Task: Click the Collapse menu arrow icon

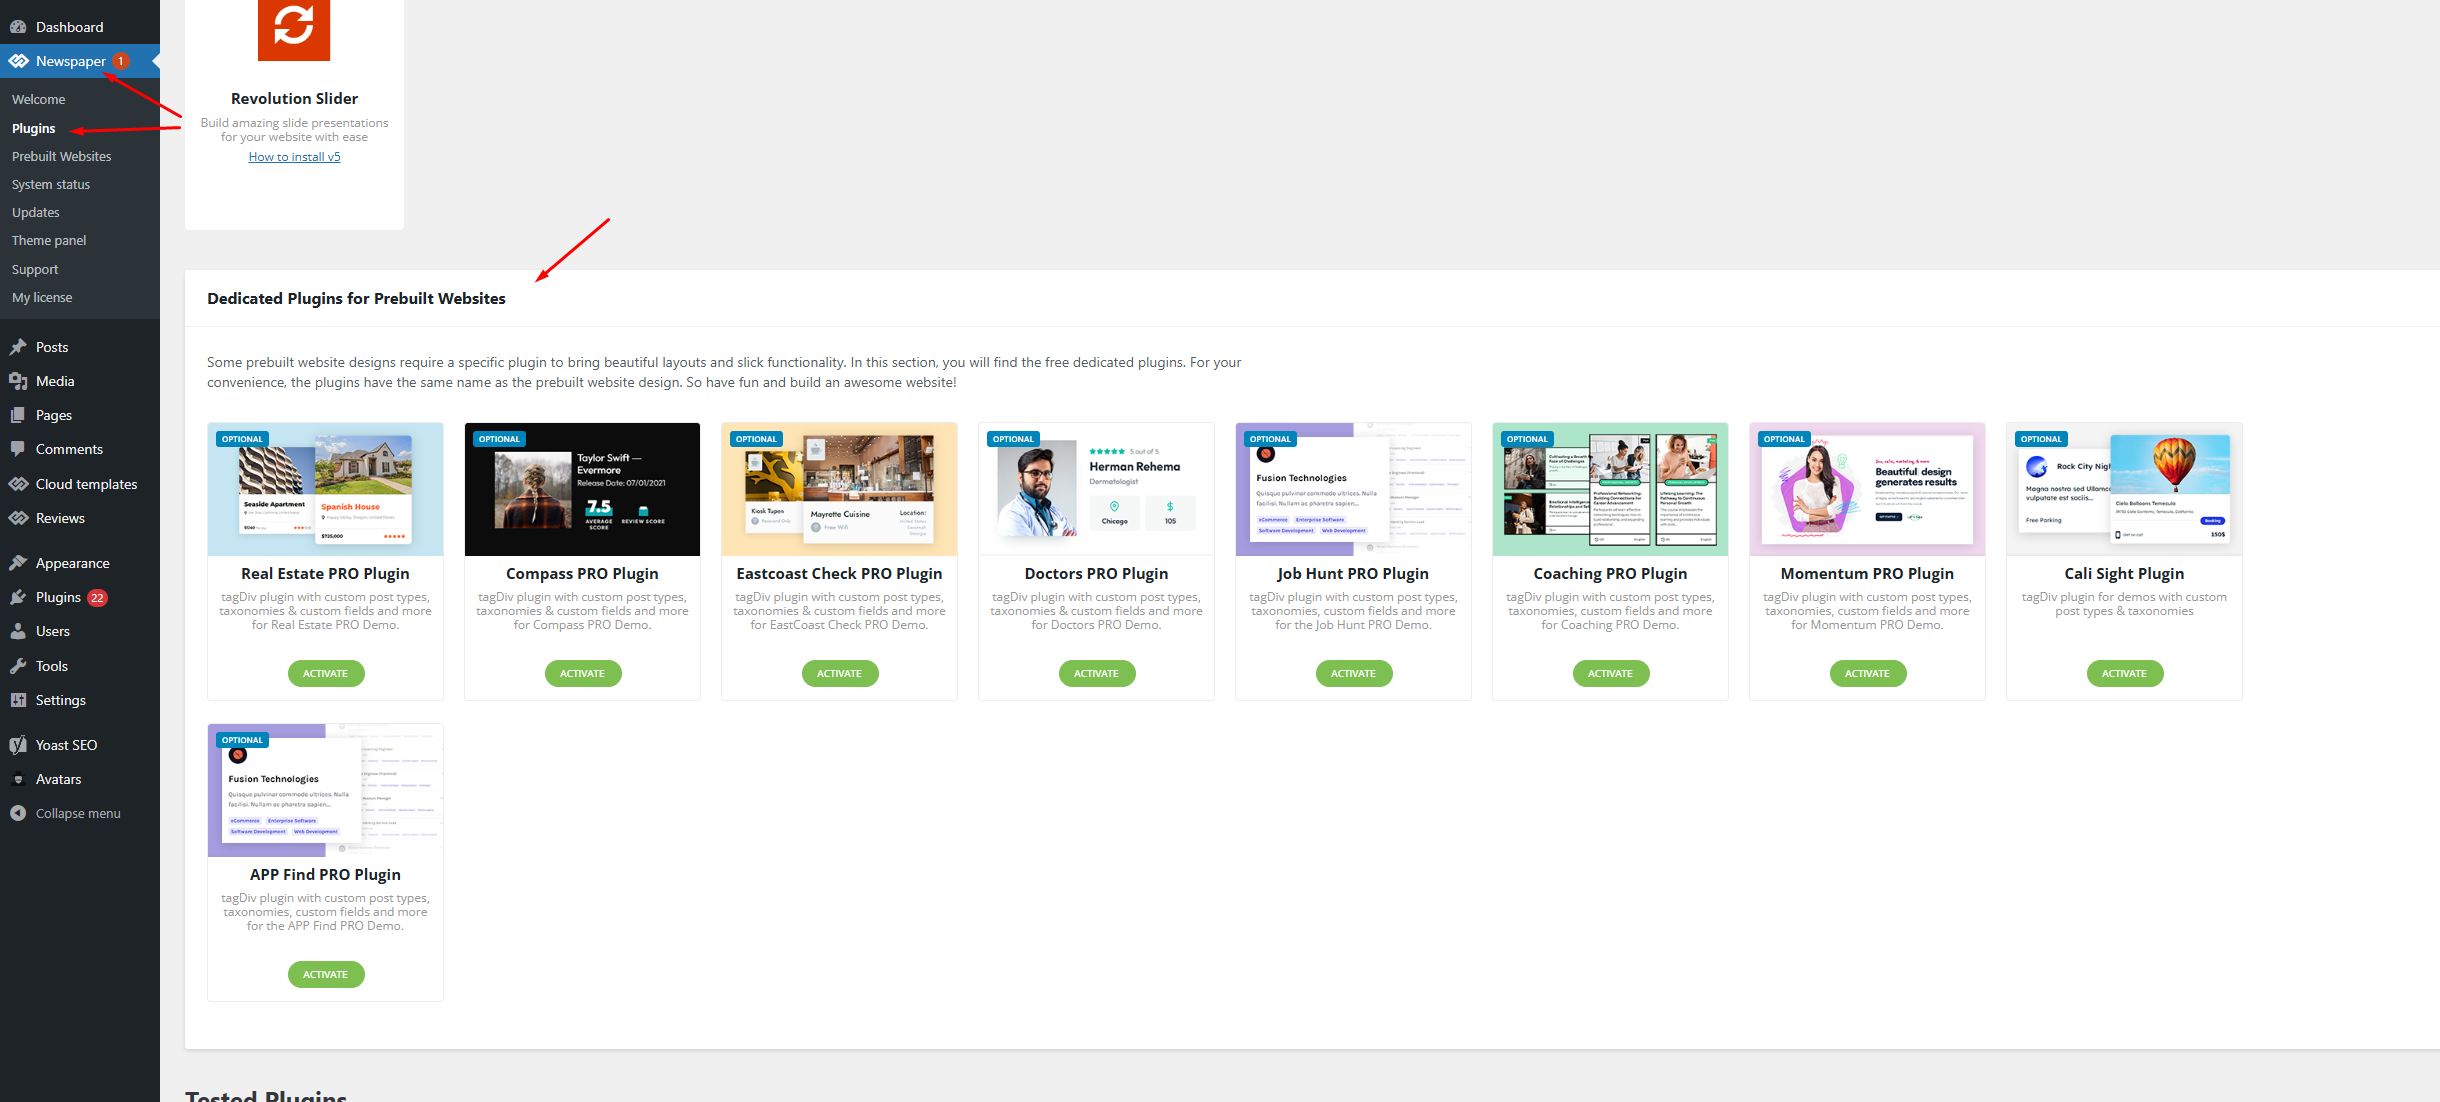Action: pyautogui.click(x=18, y=813)
